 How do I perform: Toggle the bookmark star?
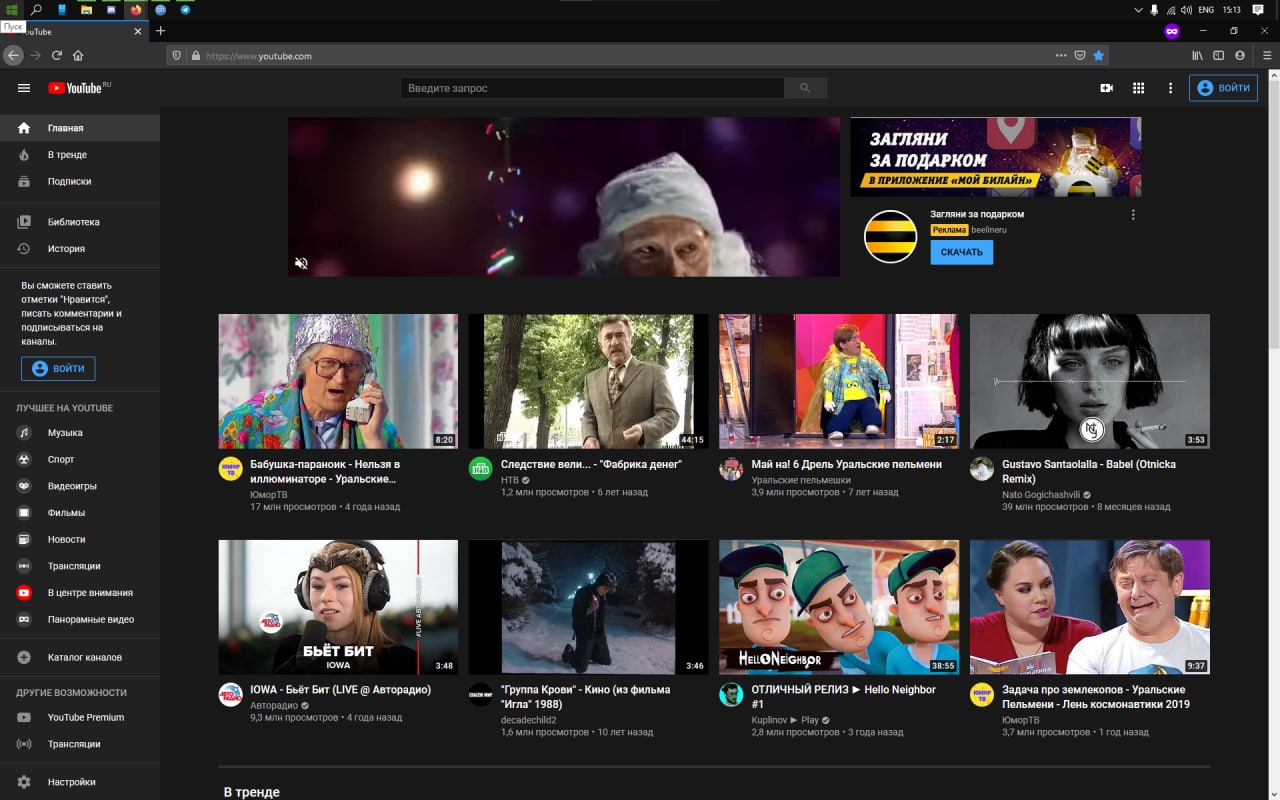pos(1098,56)
